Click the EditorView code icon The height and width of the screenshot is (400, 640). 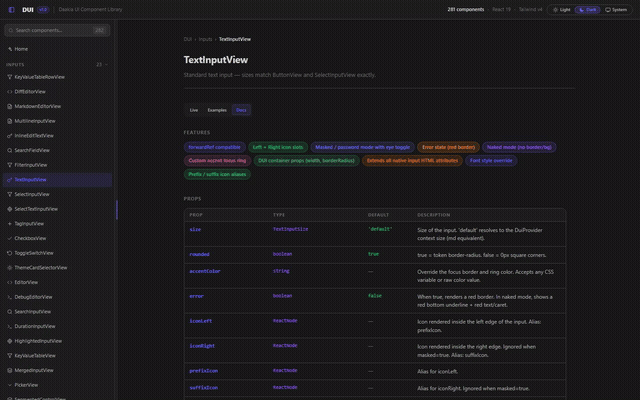coord(10,282)
